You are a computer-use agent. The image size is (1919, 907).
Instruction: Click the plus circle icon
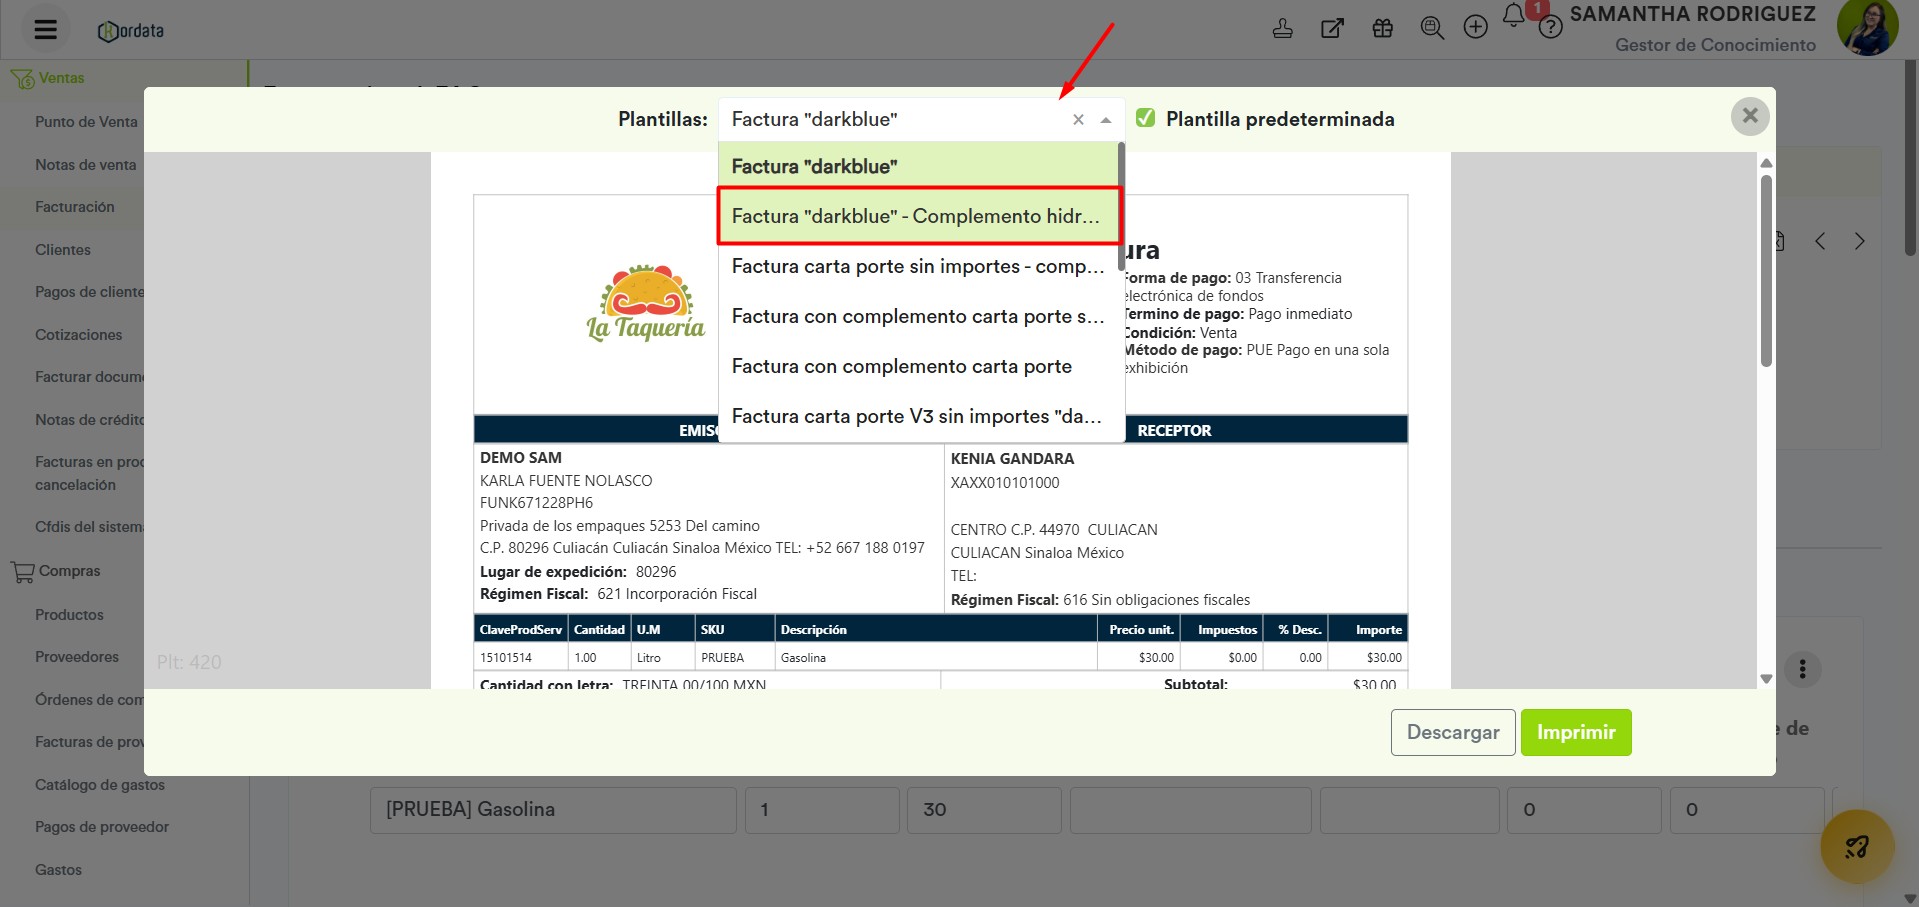click(1476, 28)
